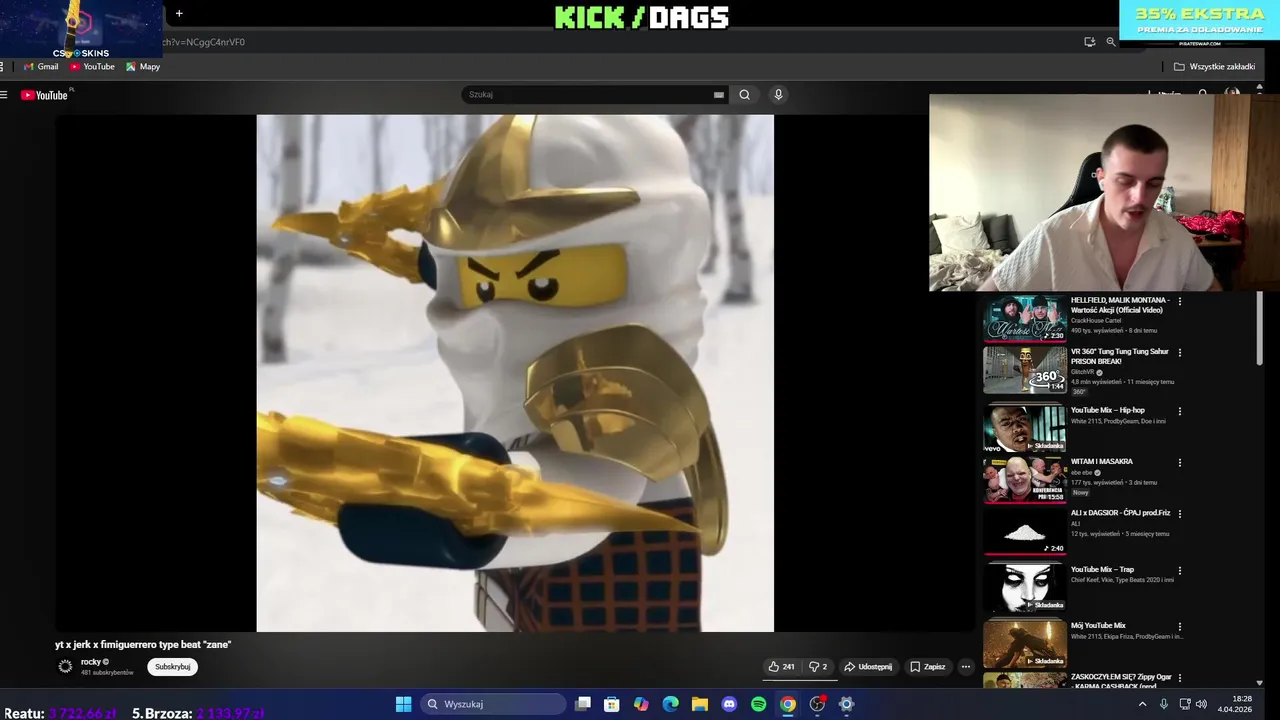Click the CrackHouse Cartel channel name

[x=1096, y=321]
